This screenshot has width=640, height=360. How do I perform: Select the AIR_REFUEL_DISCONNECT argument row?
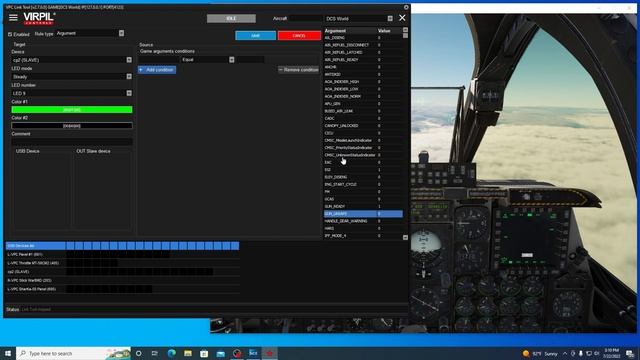pos(363,45)
